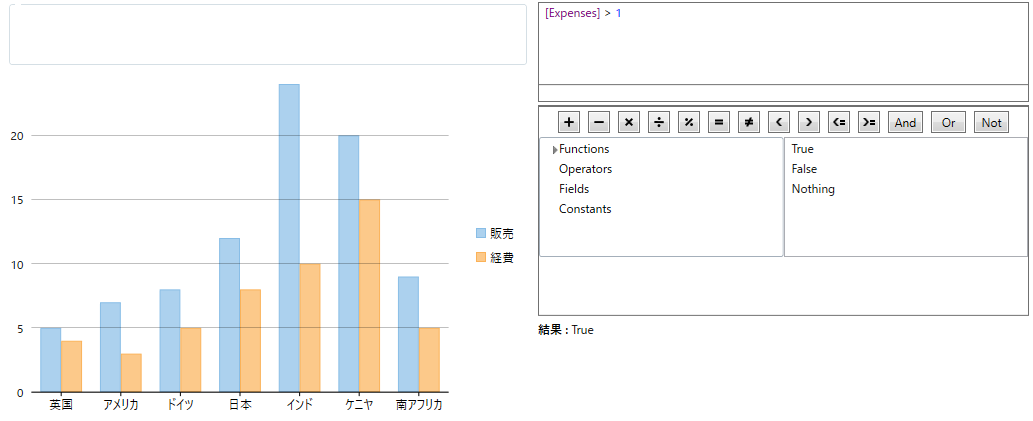1033x421 pixels.
Task: Insert the less-than operator
Action: (779, 123)
